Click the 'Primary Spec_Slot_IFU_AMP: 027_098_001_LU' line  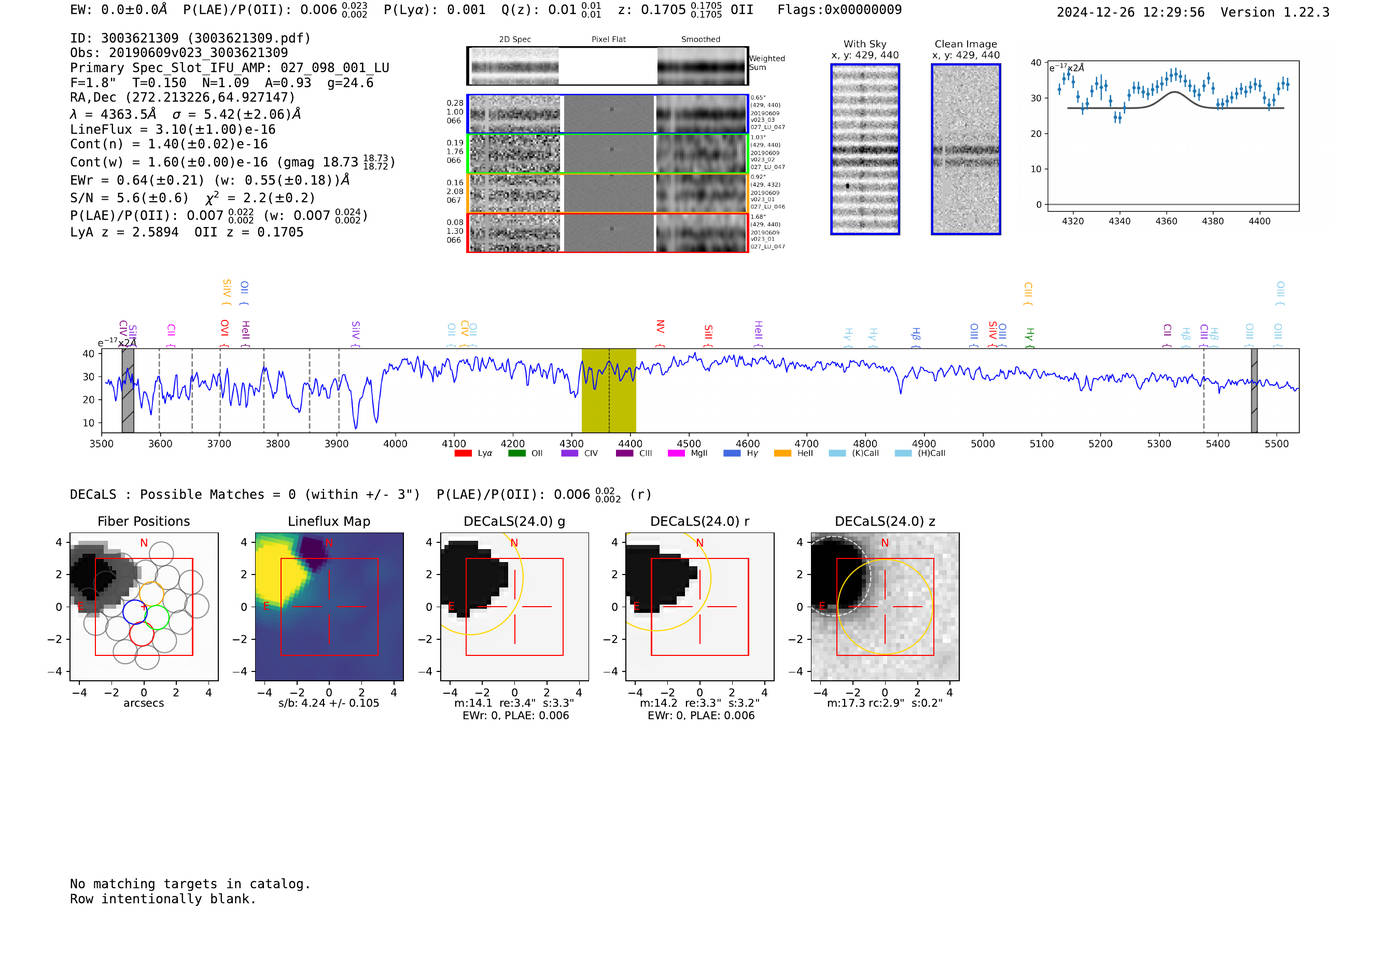pos(230,68)
